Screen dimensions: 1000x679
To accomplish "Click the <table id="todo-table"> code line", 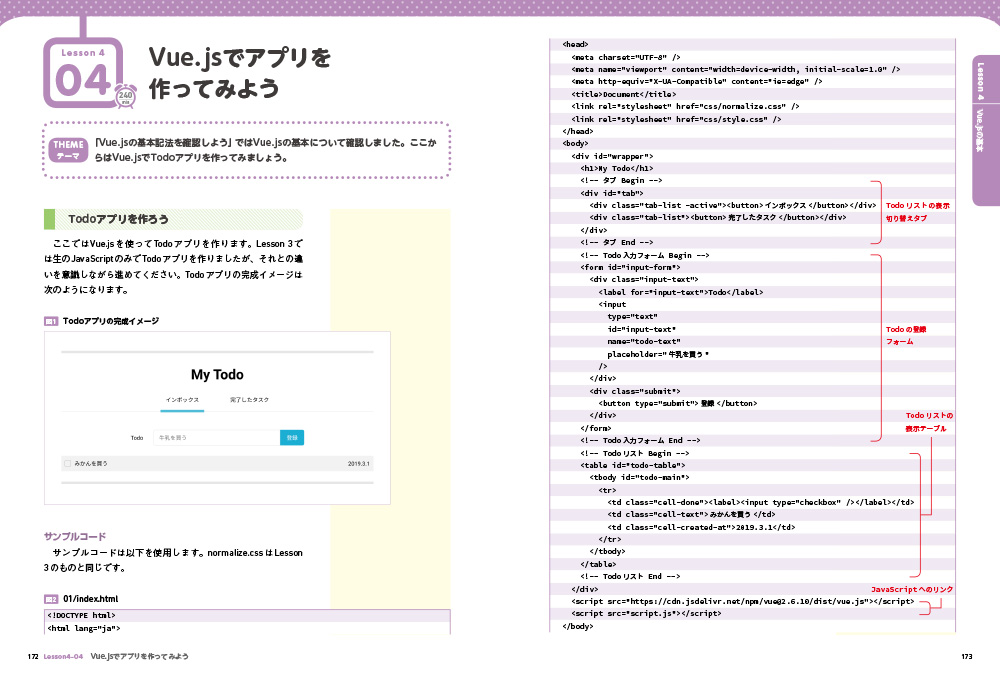I will (633, 465).
